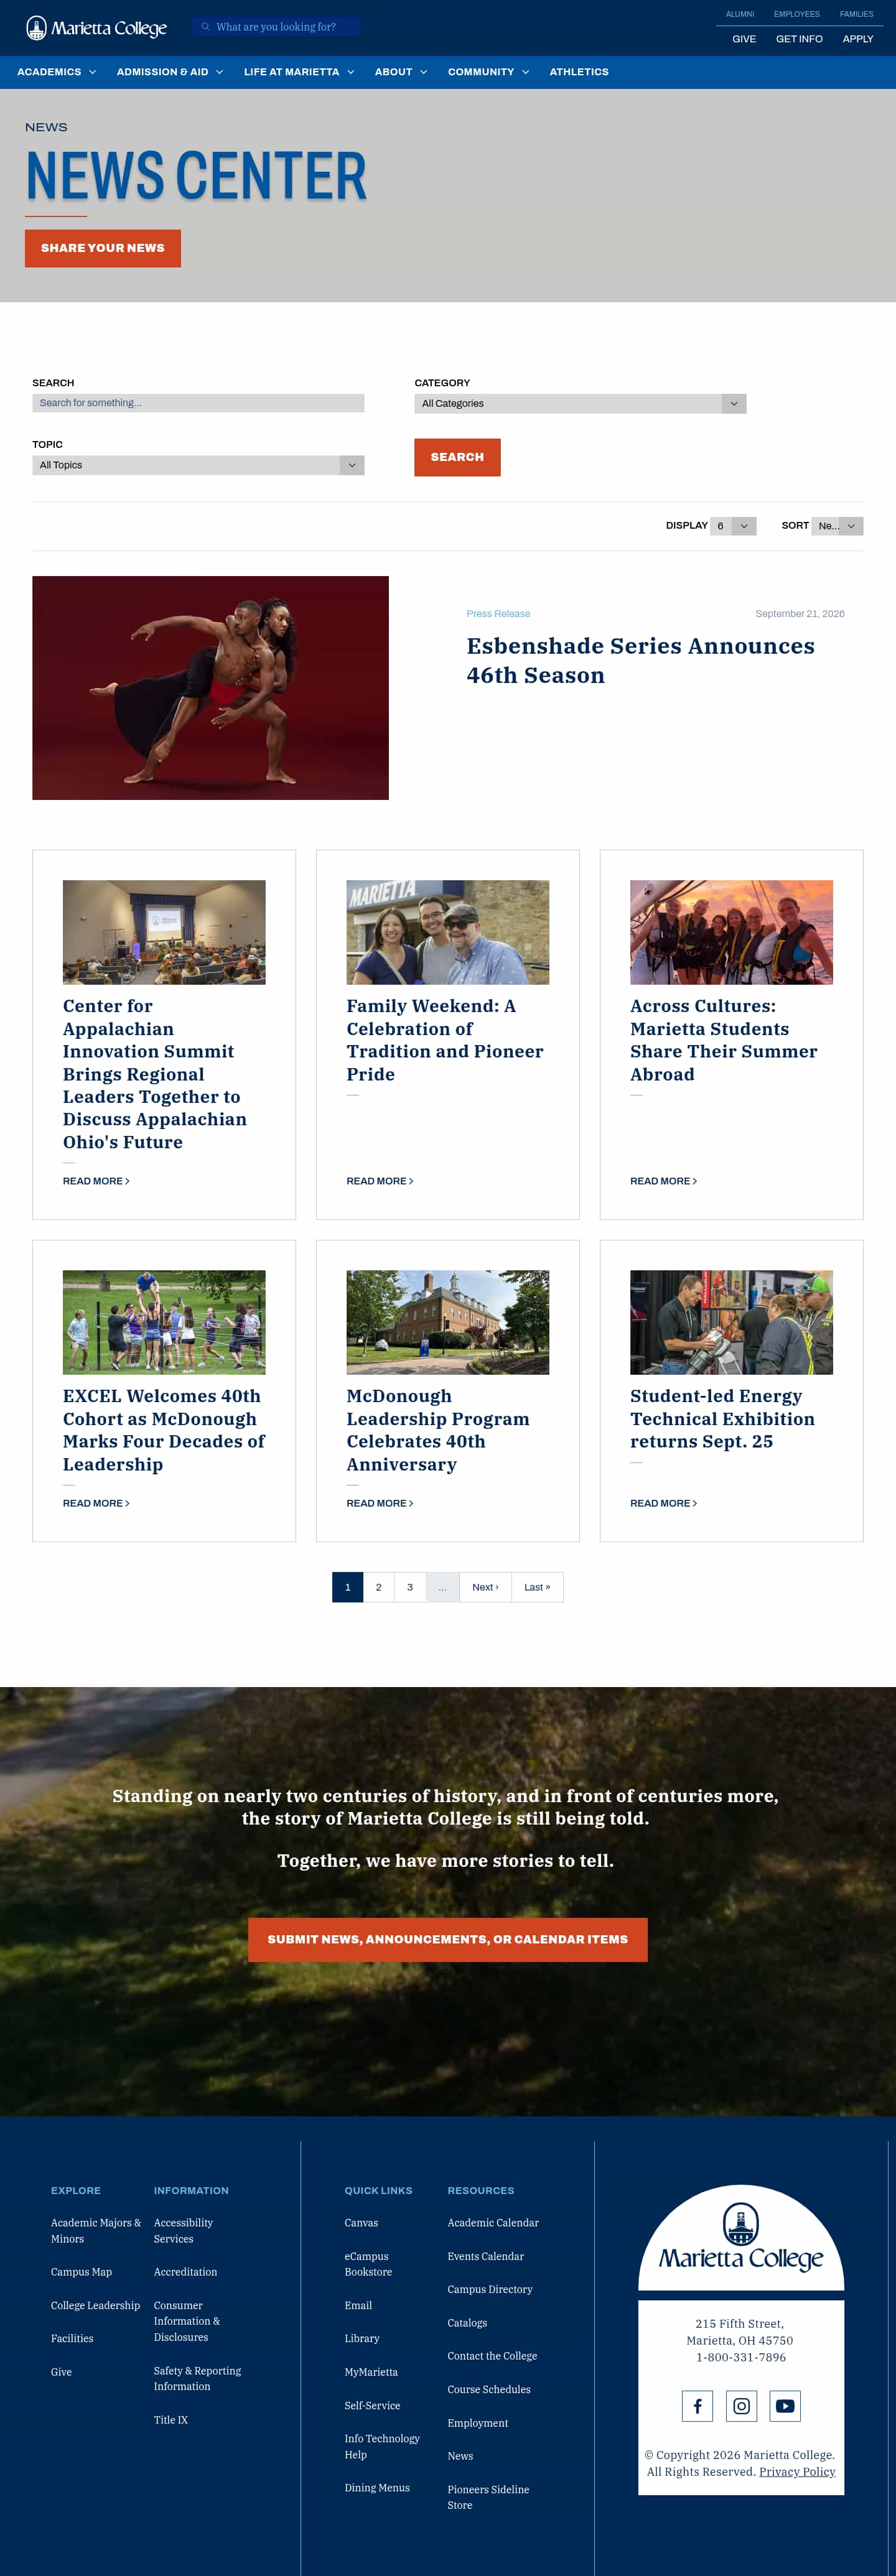This screenshot has height=2576, width=896.
Task: Open 'Esbenshade Series Announces 46th Season' headline
Action: pos(640,661)
